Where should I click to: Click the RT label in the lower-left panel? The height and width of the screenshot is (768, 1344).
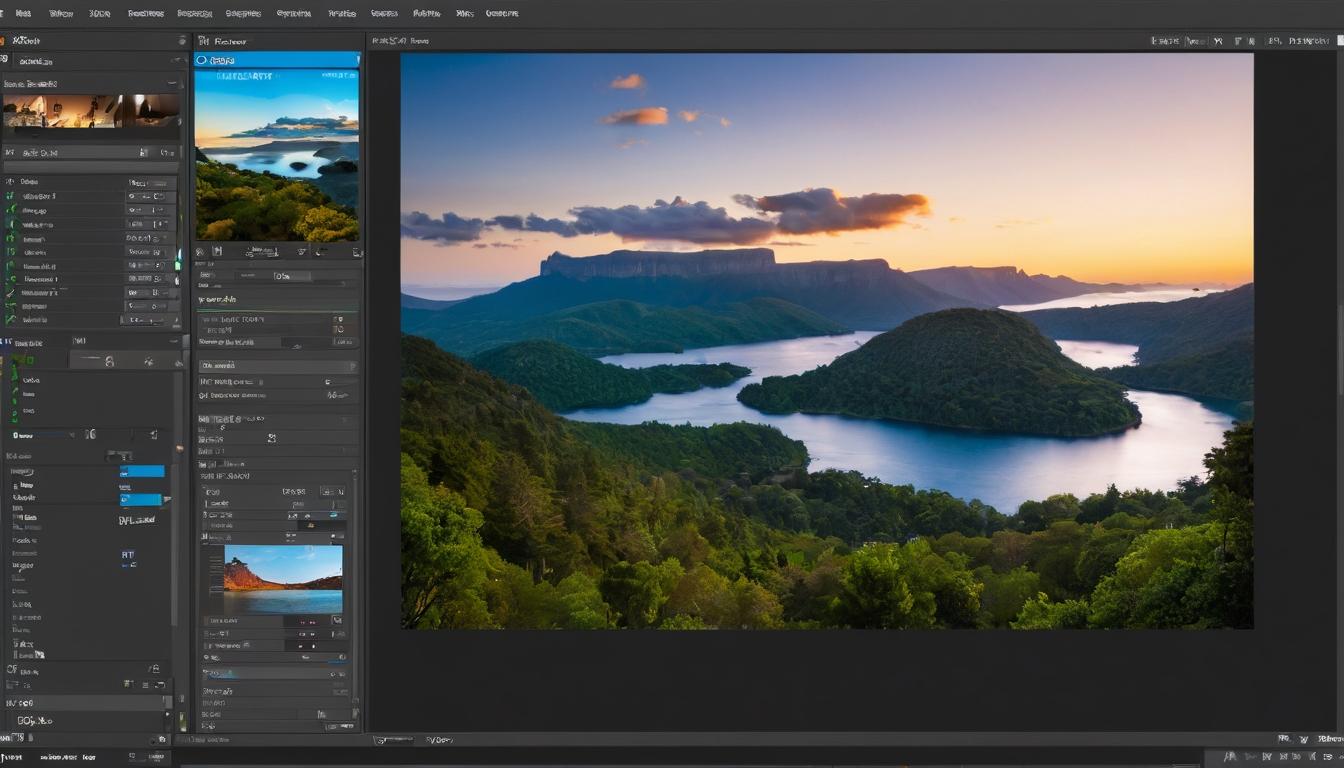tap(128, 554)
